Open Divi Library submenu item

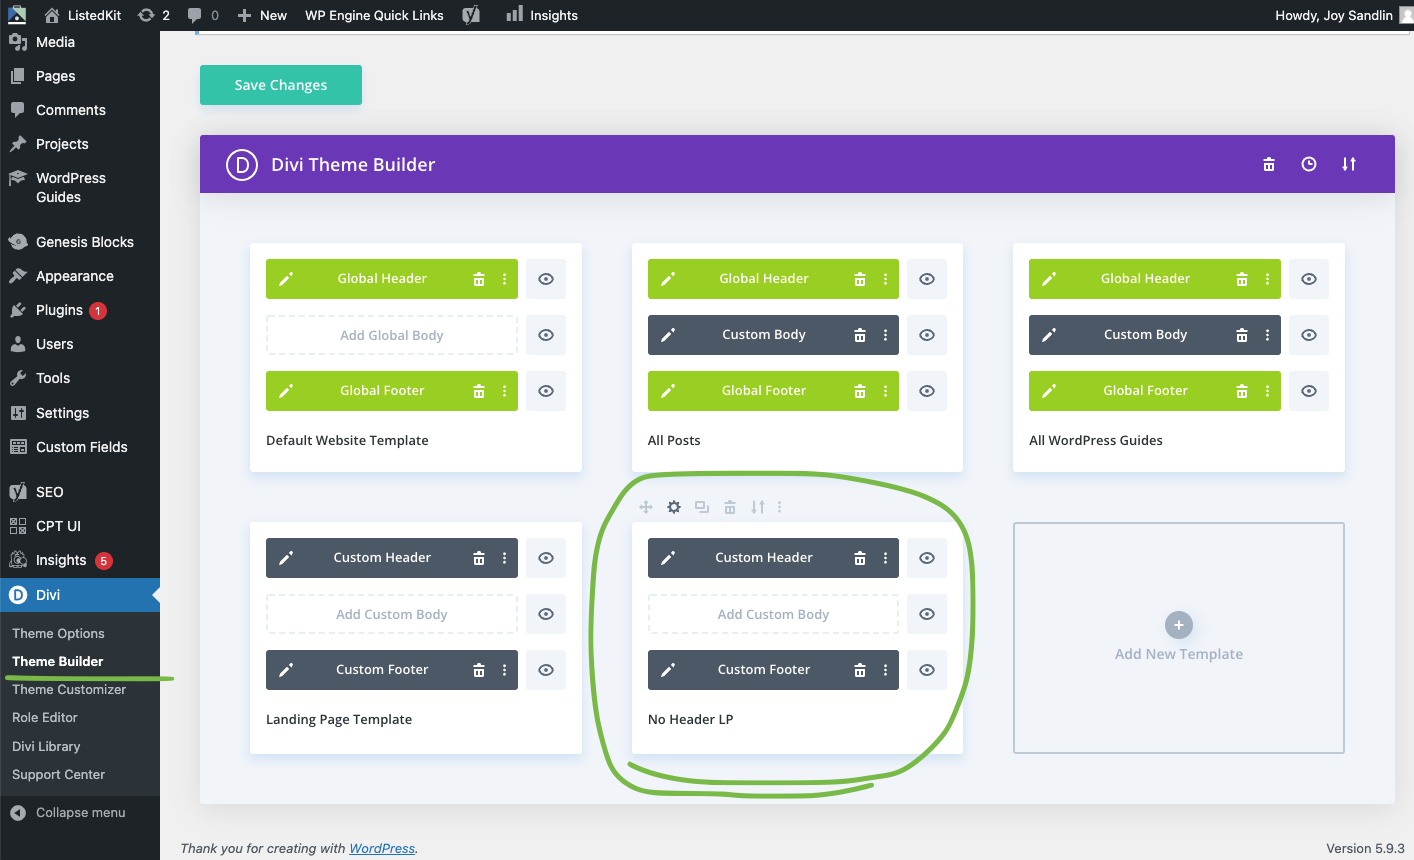pos(46,746)
